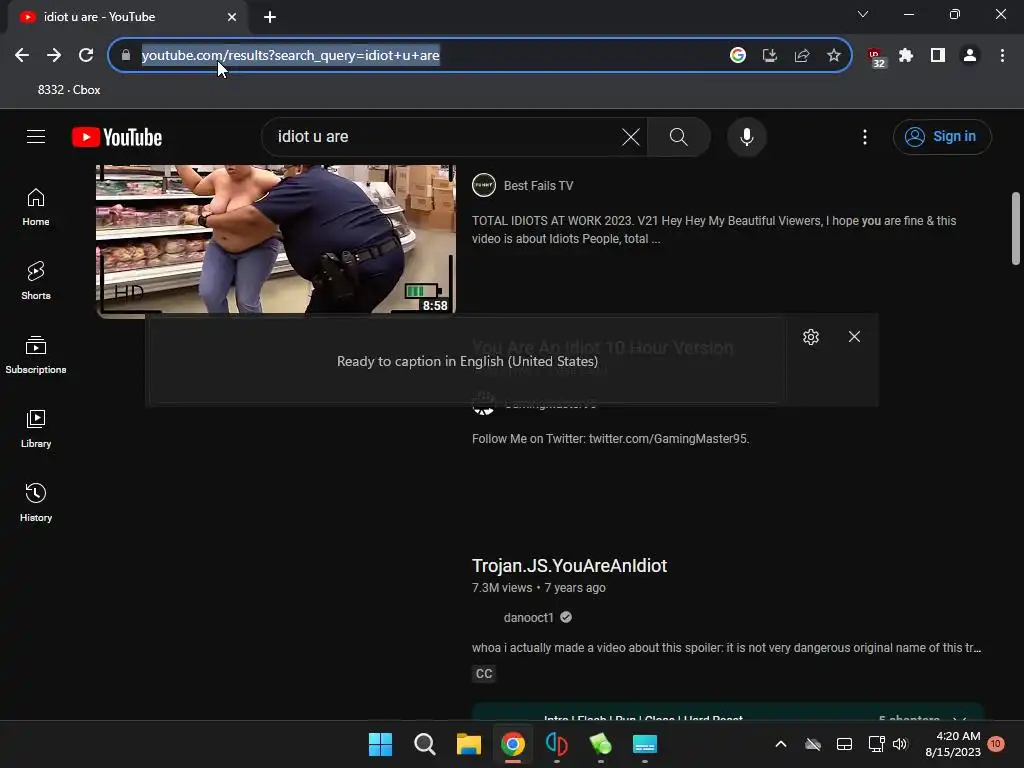
Task: Open the Trojan.JS.YouAreAnIdiot video title
Action: 569,566
